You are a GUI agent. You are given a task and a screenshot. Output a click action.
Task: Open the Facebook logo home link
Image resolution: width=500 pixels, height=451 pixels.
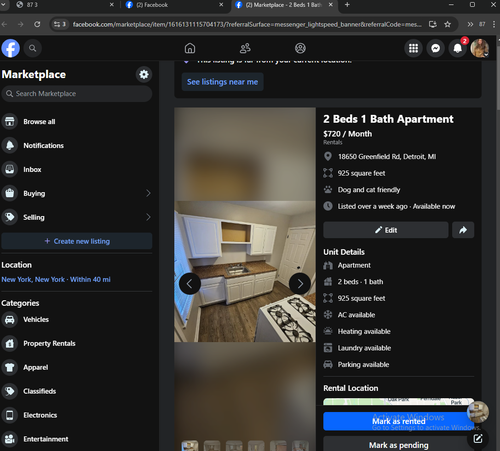[x=10, y=48]
